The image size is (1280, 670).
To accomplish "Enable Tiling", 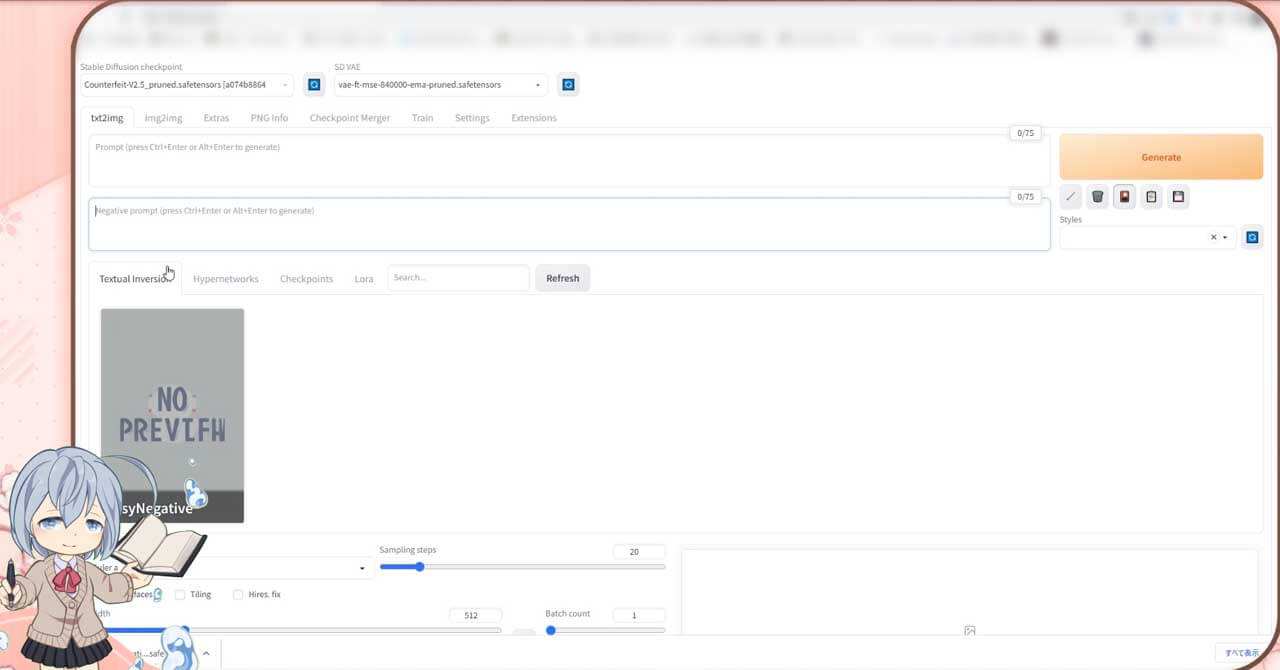I will click(178, 594).
